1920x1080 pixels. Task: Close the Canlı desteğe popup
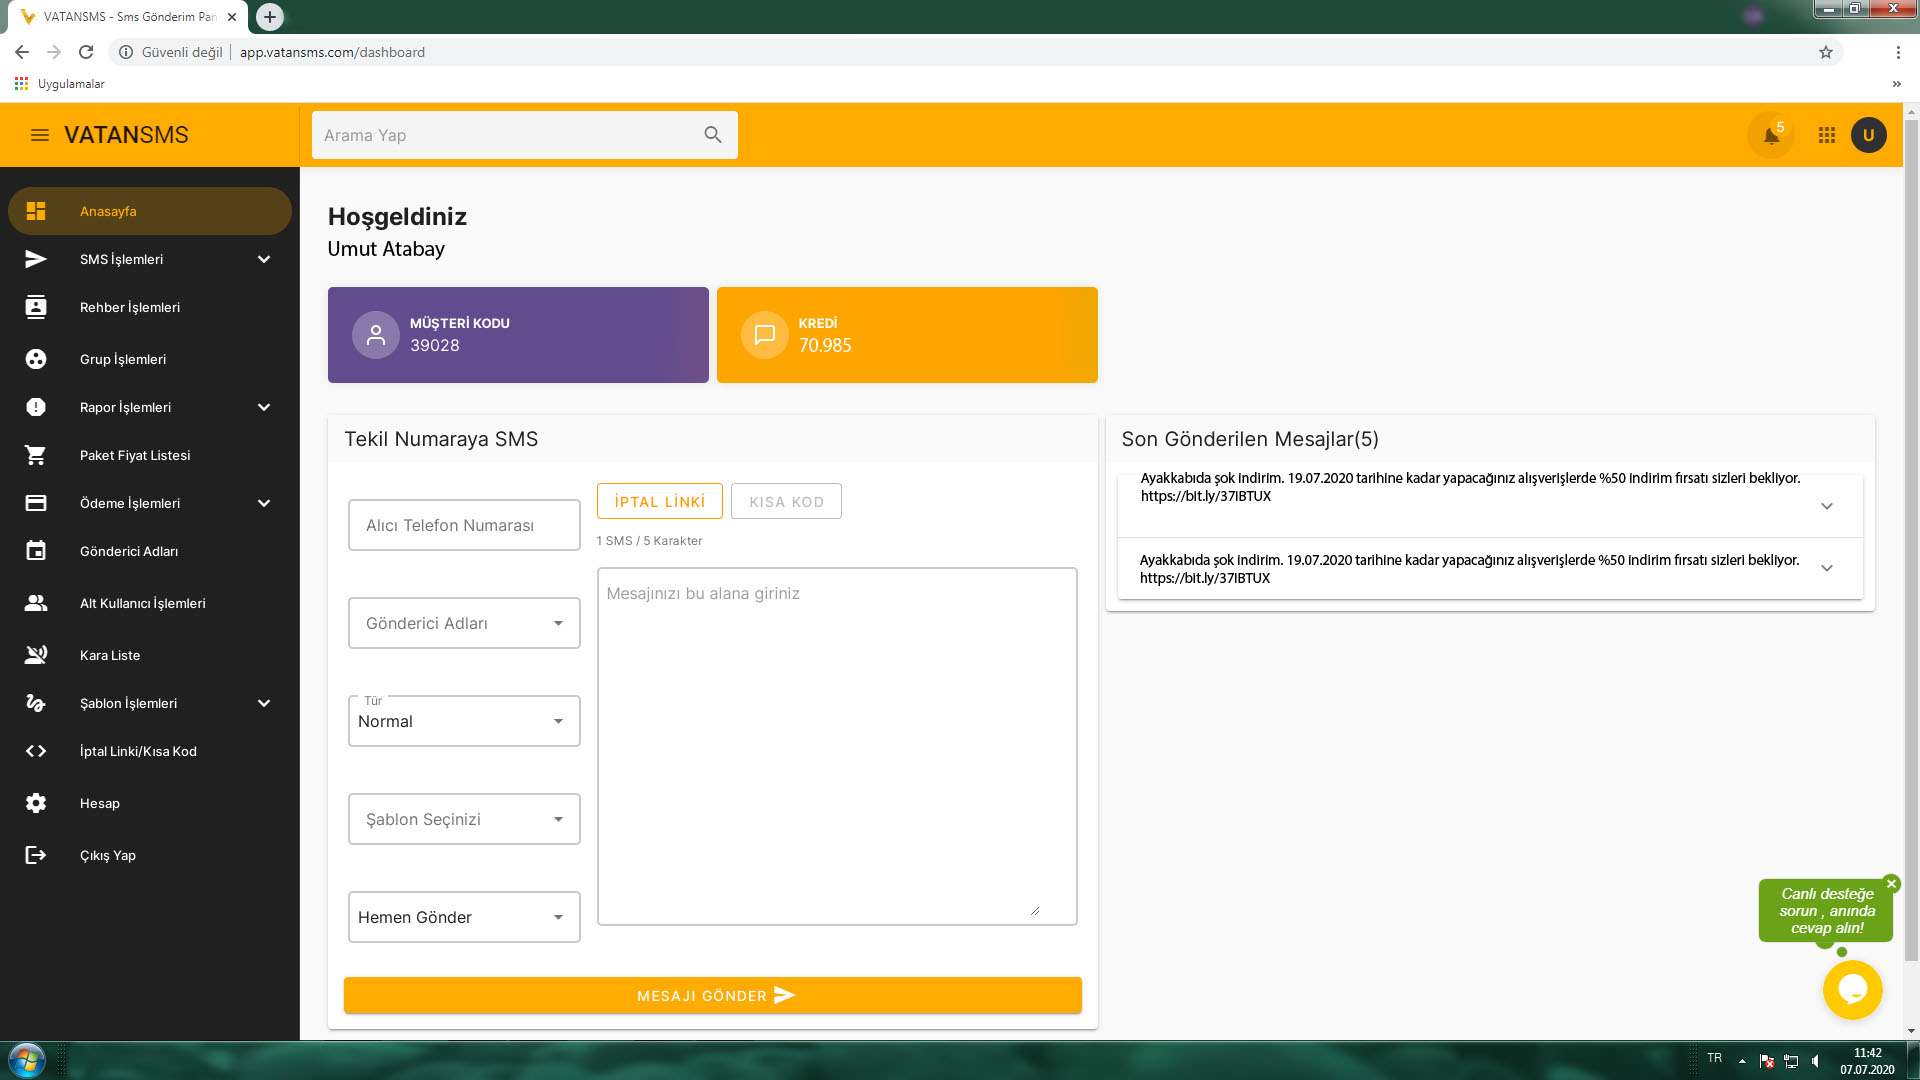click(x=1891, y=884)
